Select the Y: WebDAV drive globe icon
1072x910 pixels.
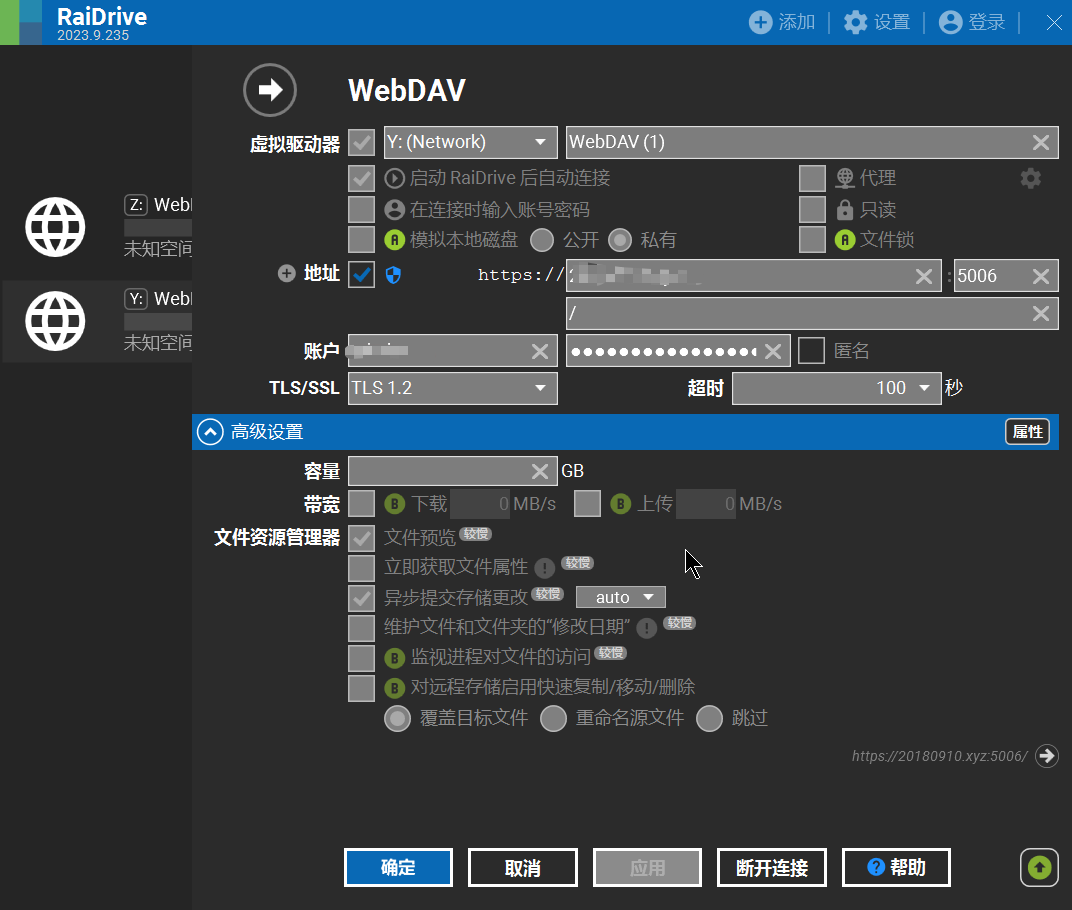click(x=55, y=321)
